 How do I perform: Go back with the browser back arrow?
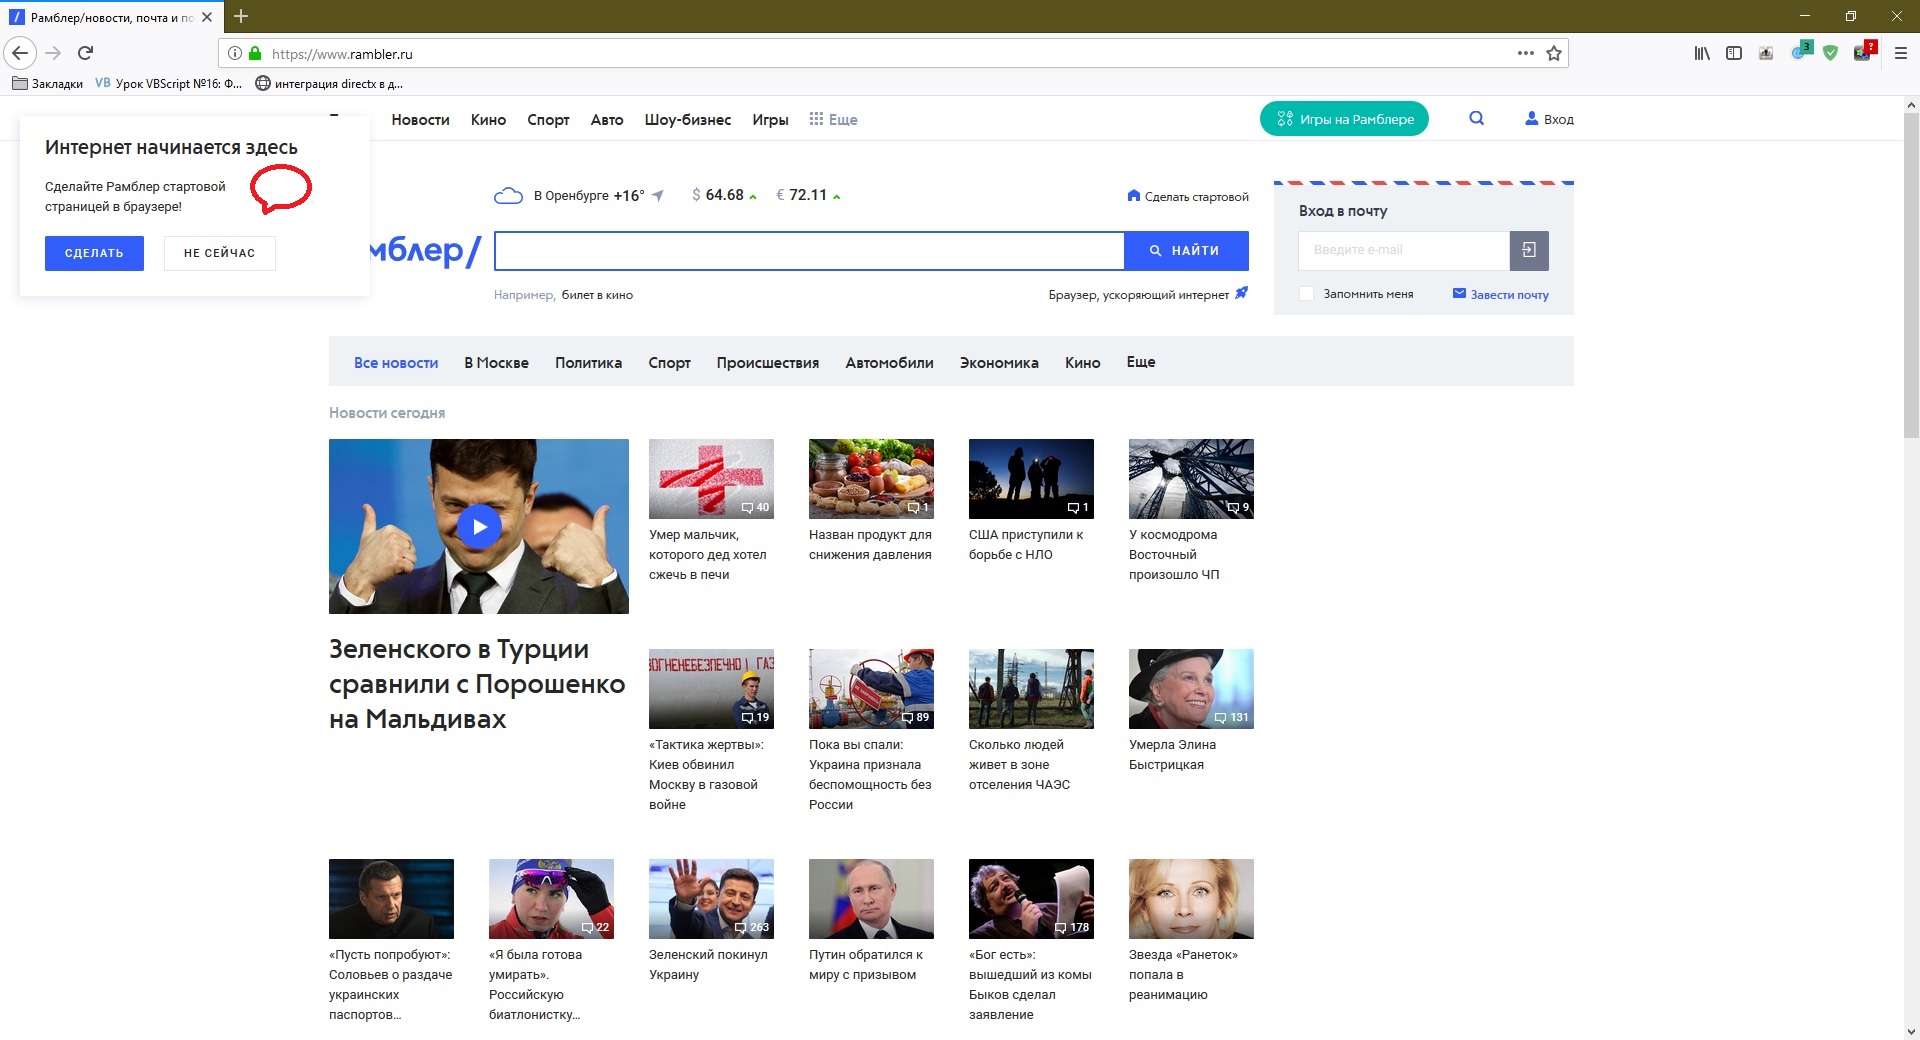pyautogui.click(x=20, y=53)
